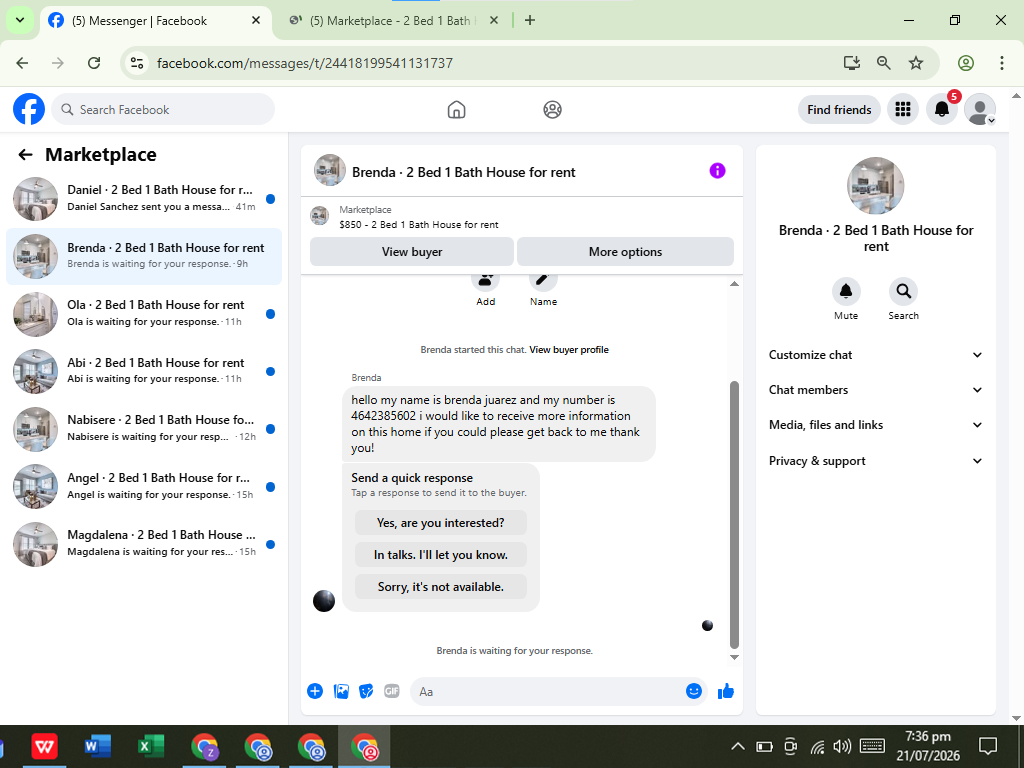Click the Name edit pencil icon
Image resolution: width=1024 pixels, height=768 pixels.
543,281
